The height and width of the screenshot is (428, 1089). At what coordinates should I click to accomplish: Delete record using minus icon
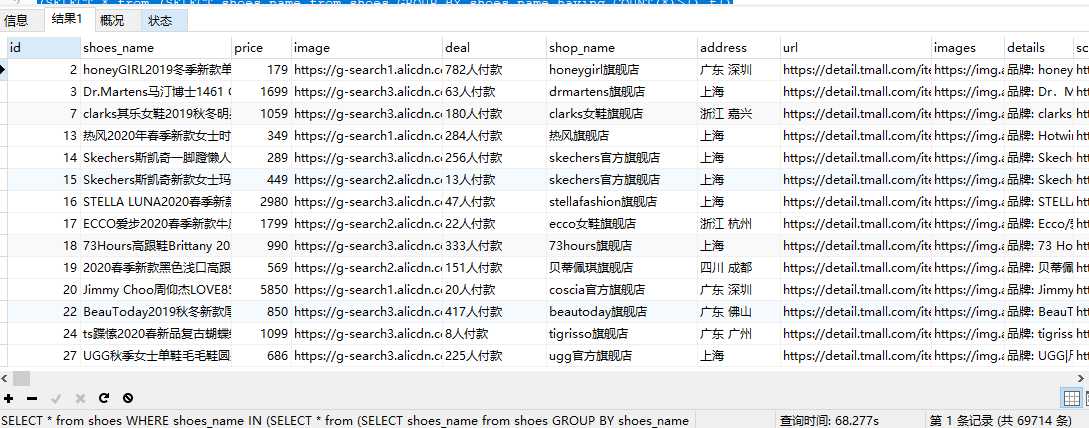click(x=32, y=398)
